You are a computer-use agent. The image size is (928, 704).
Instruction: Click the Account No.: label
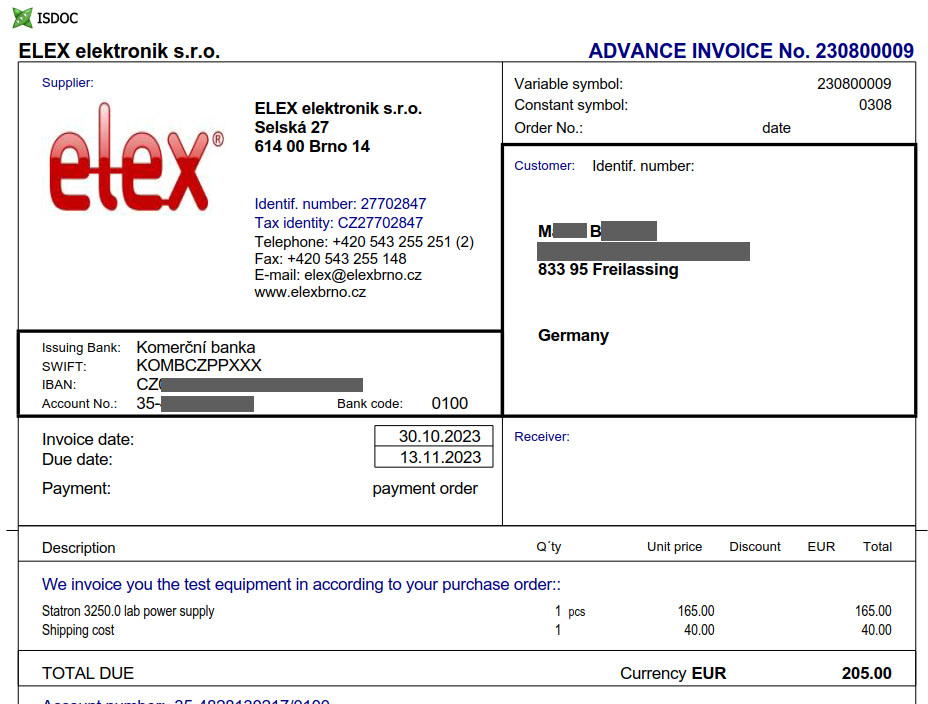(x=79, y=403)
